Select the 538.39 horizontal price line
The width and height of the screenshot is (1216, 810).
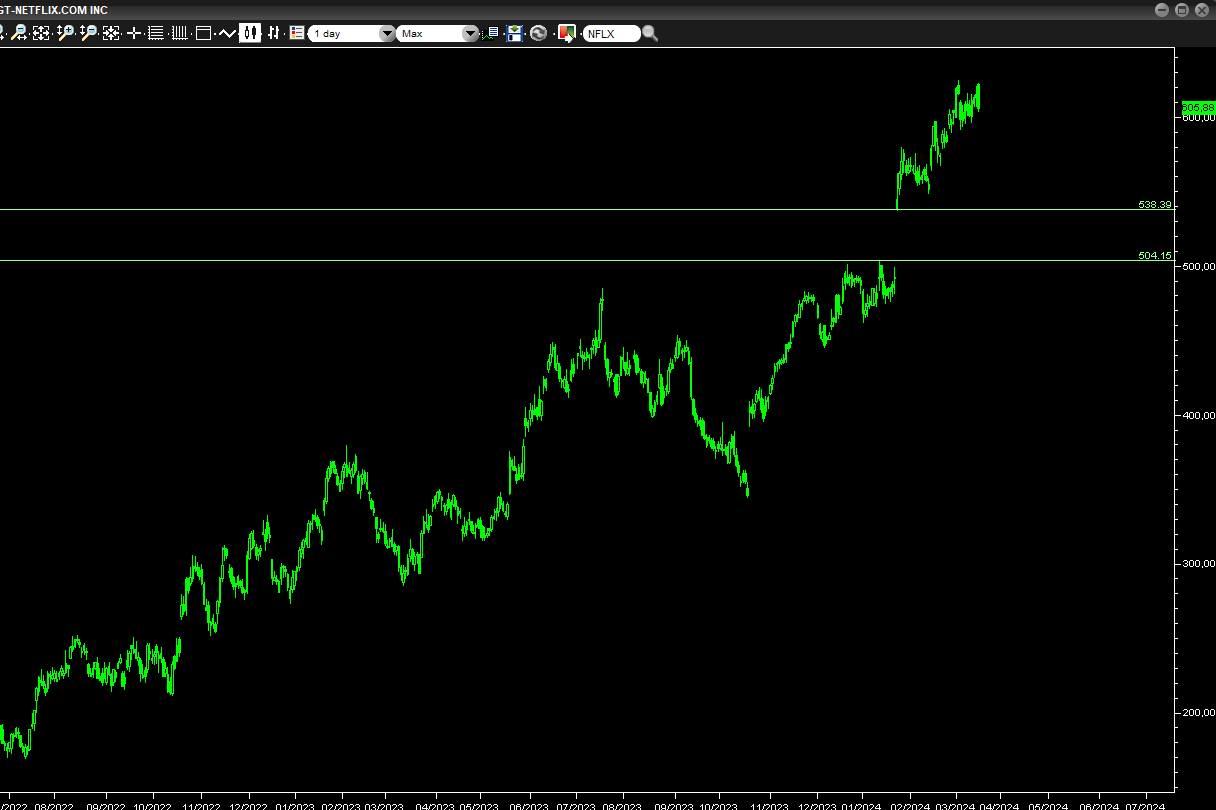(600, 209)
